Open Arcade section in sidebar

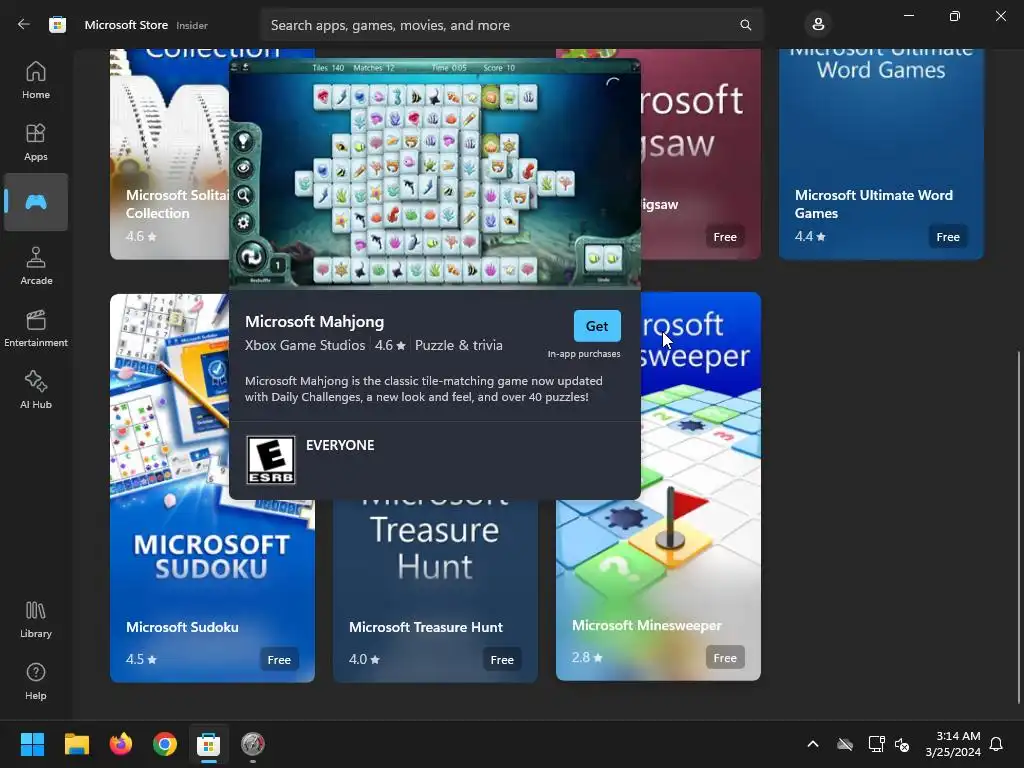click(36, 266)
